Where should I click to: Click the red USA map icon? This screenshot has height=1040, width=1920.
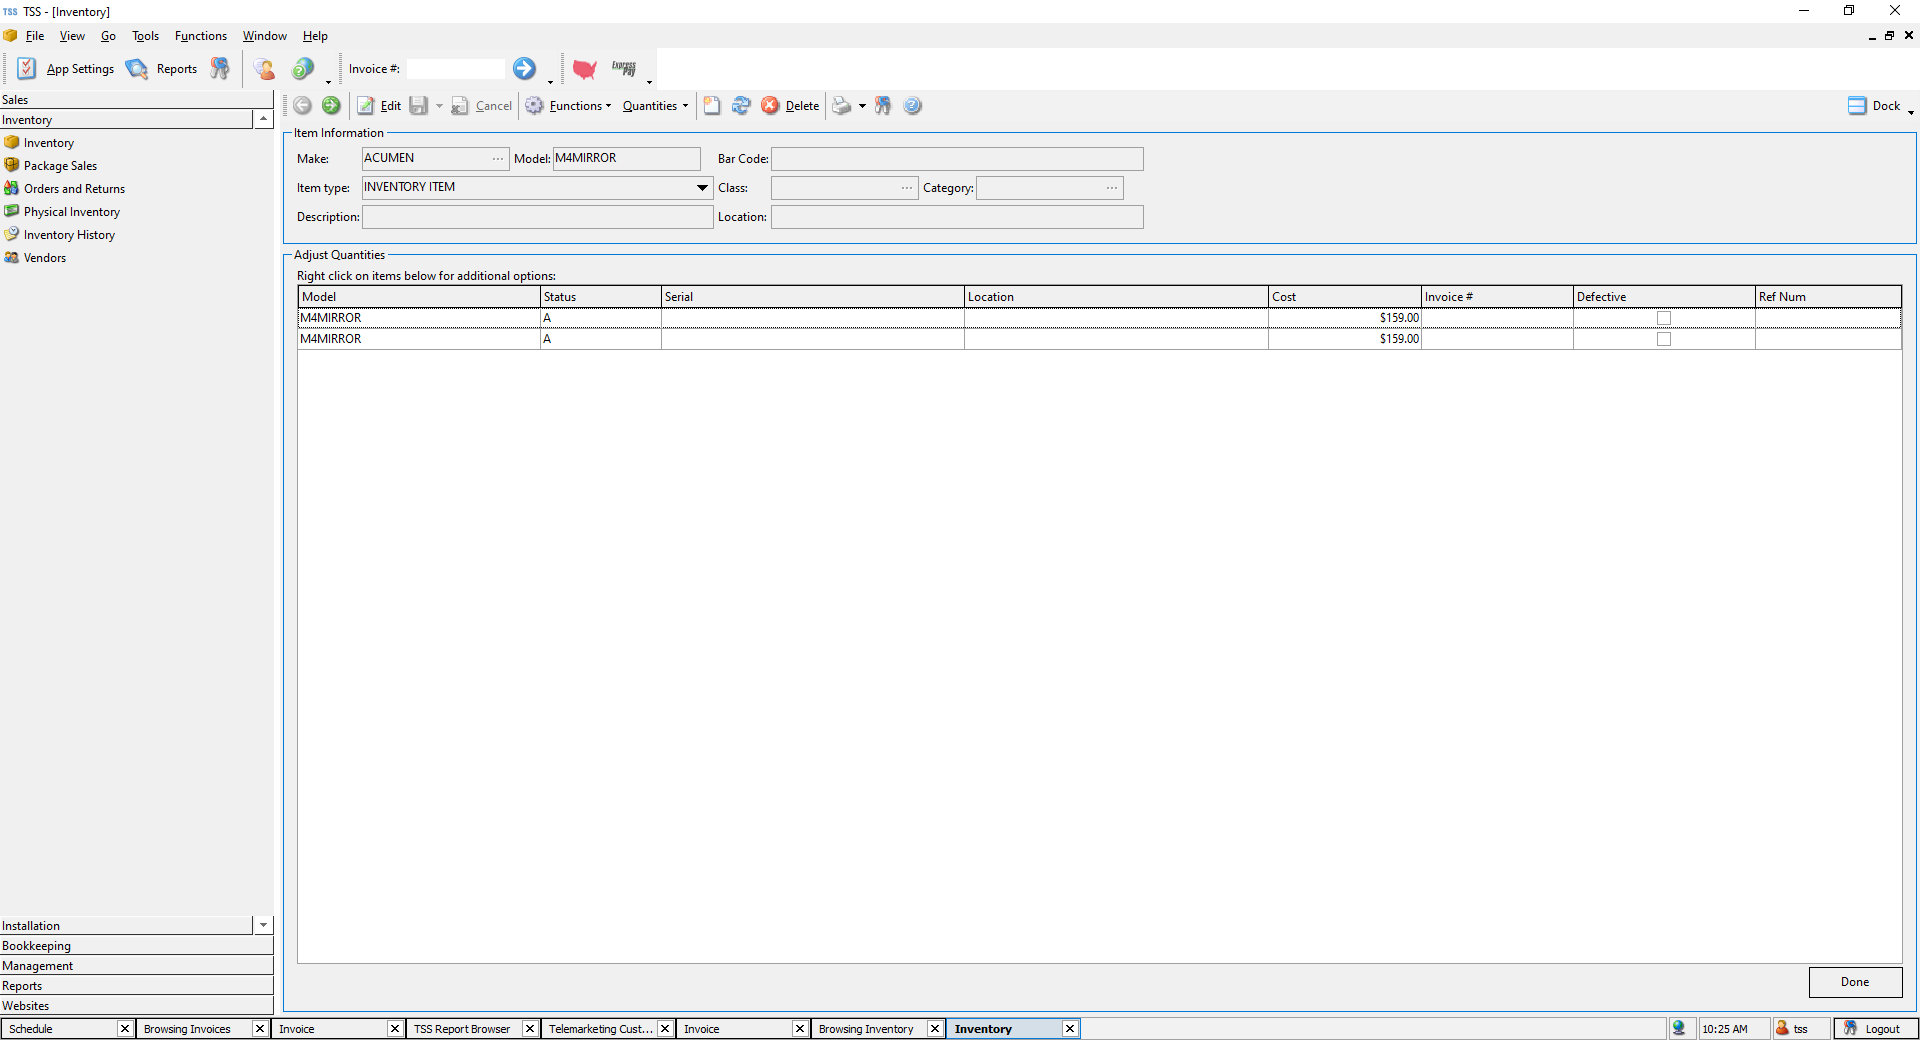(x=585, y=69)
